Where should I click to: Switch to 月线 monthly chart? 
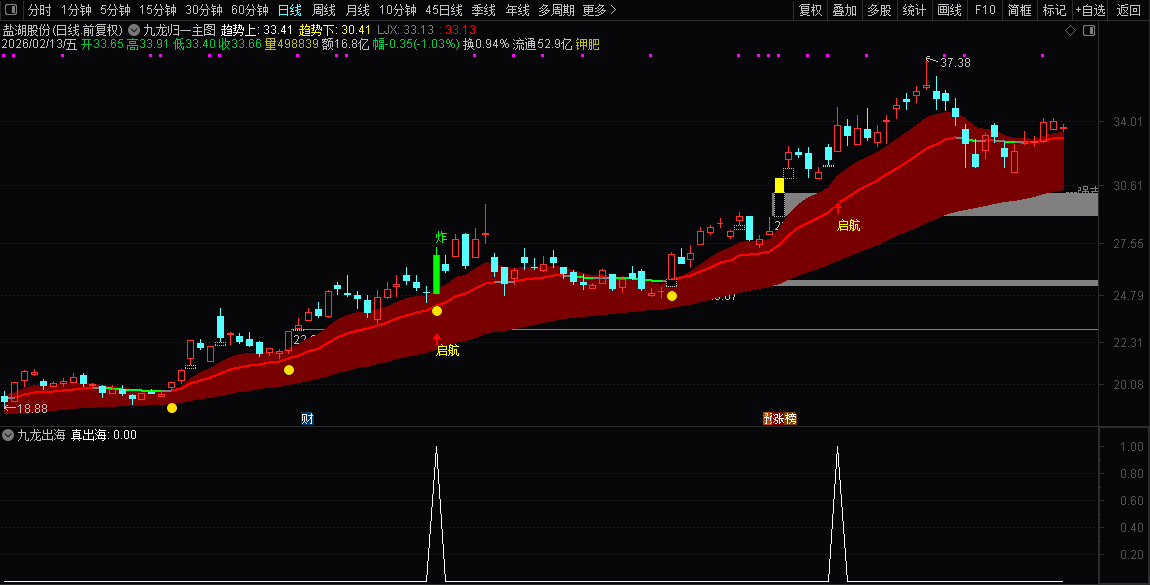(x=357, y=10)
